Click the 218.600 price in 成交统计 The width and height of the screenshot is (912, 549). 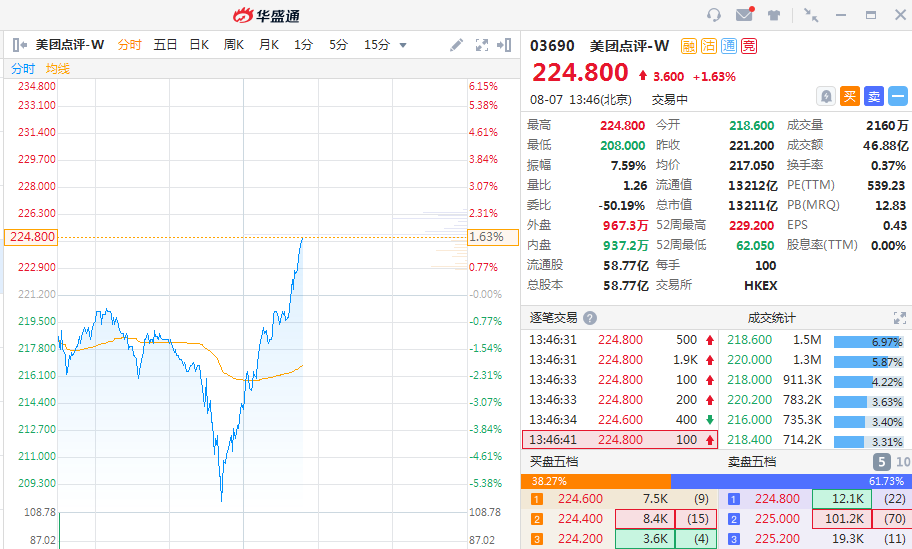[749, 340]
